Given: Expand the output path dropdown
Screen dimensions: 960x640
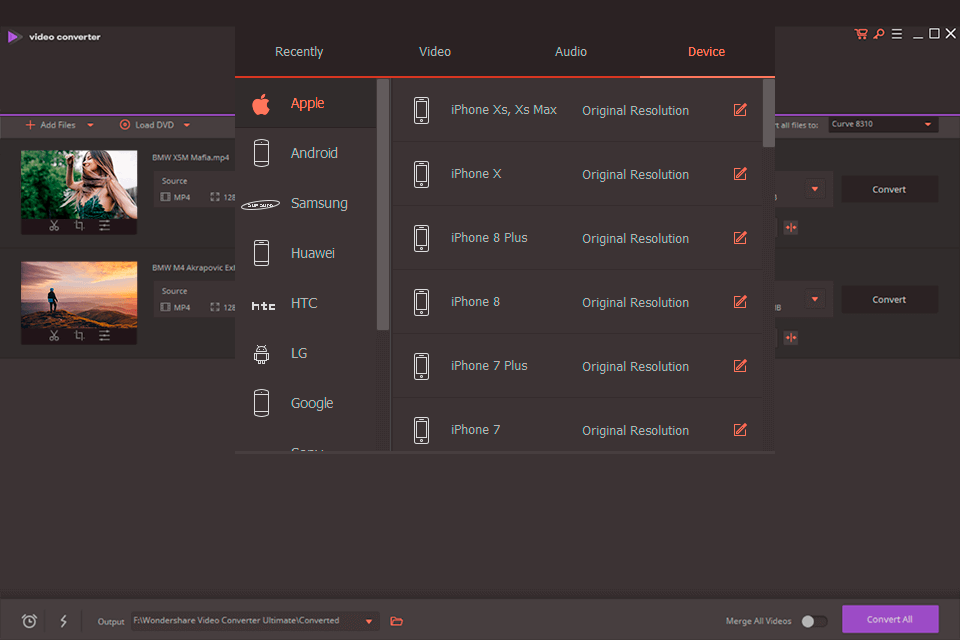Looking at the screenshot, I should point(369,621).
